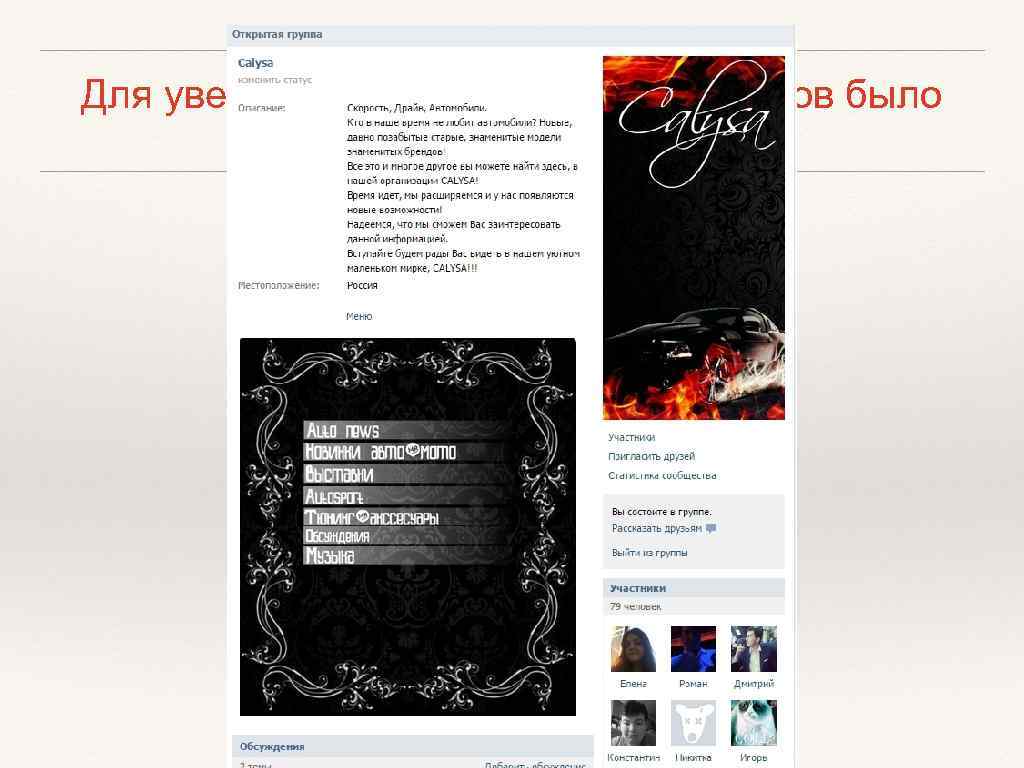Click the 'изменить статус' link

point(275,80)
